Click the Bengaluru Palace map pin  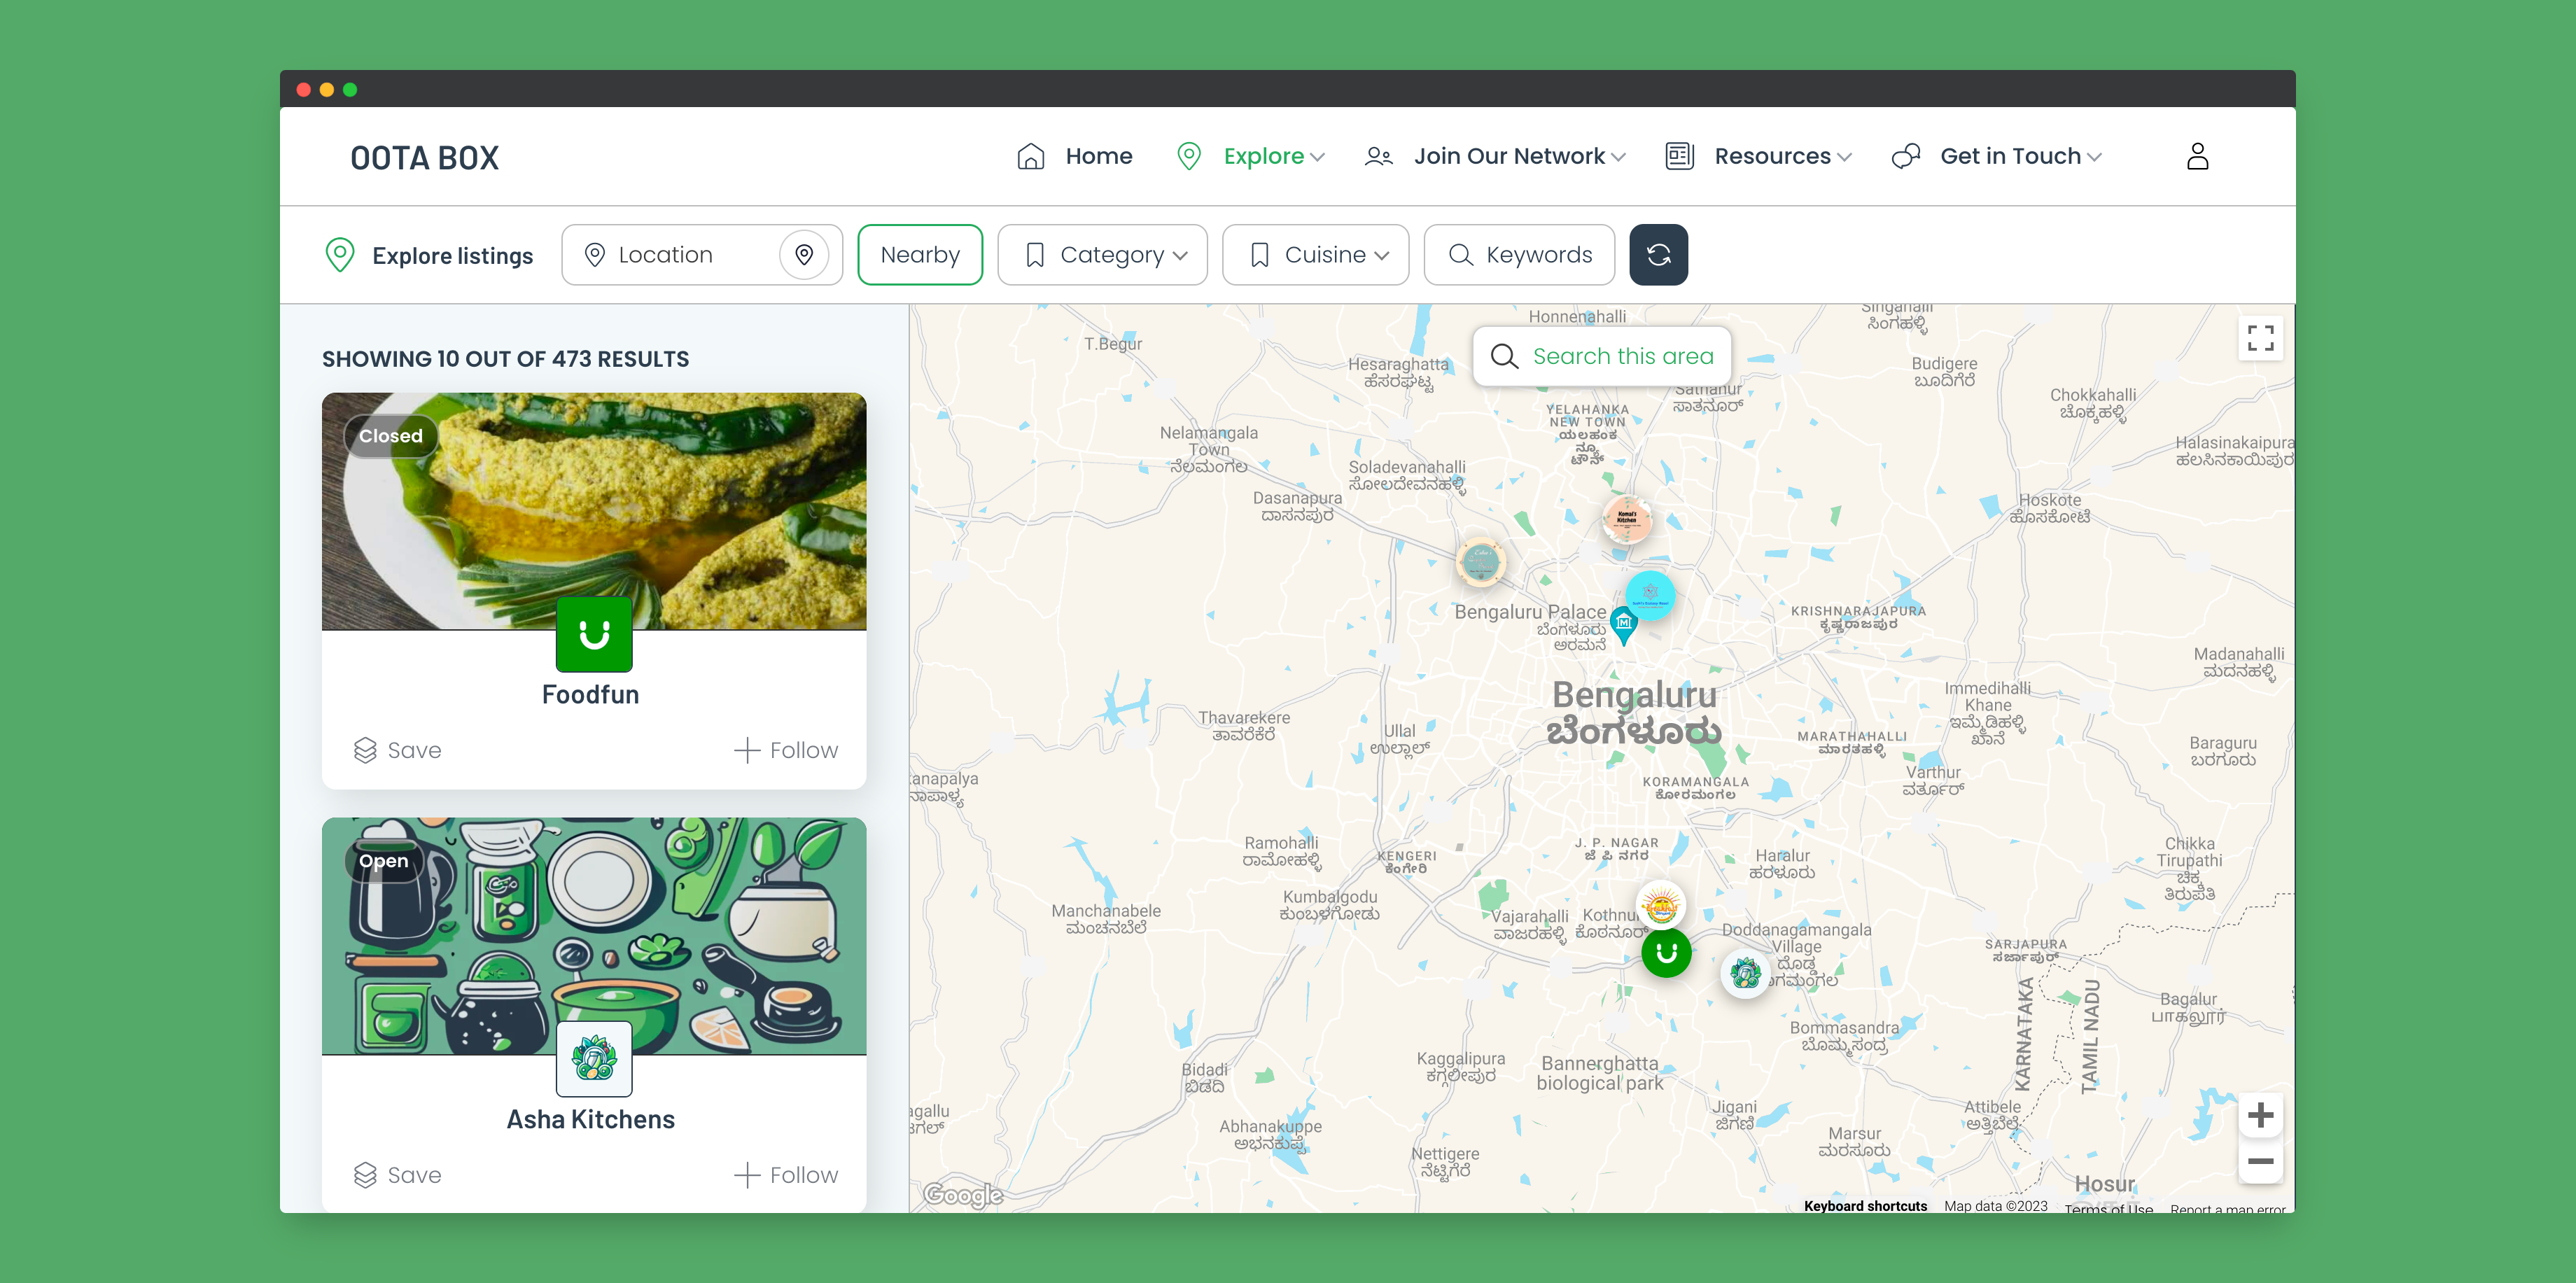[x=1624, y=626]
